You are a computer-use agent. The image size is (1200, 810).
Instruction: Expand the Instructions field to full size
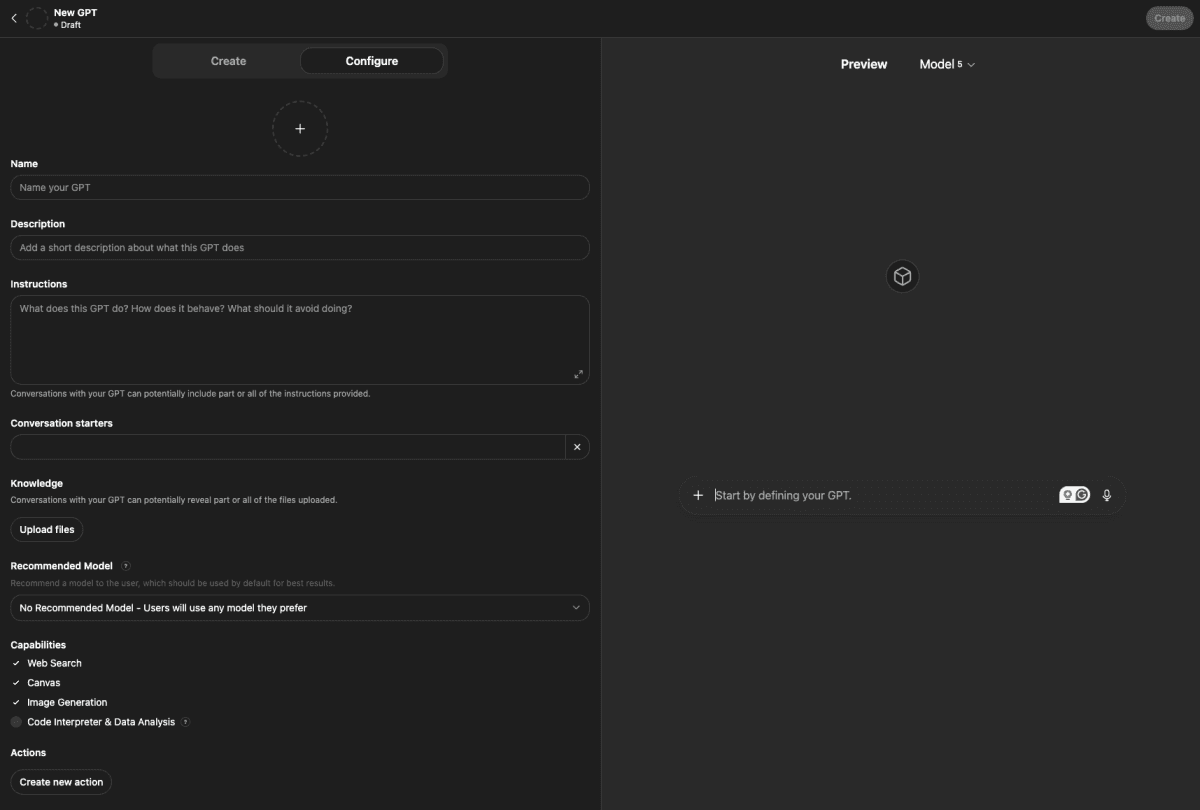(x=578, y=374)
